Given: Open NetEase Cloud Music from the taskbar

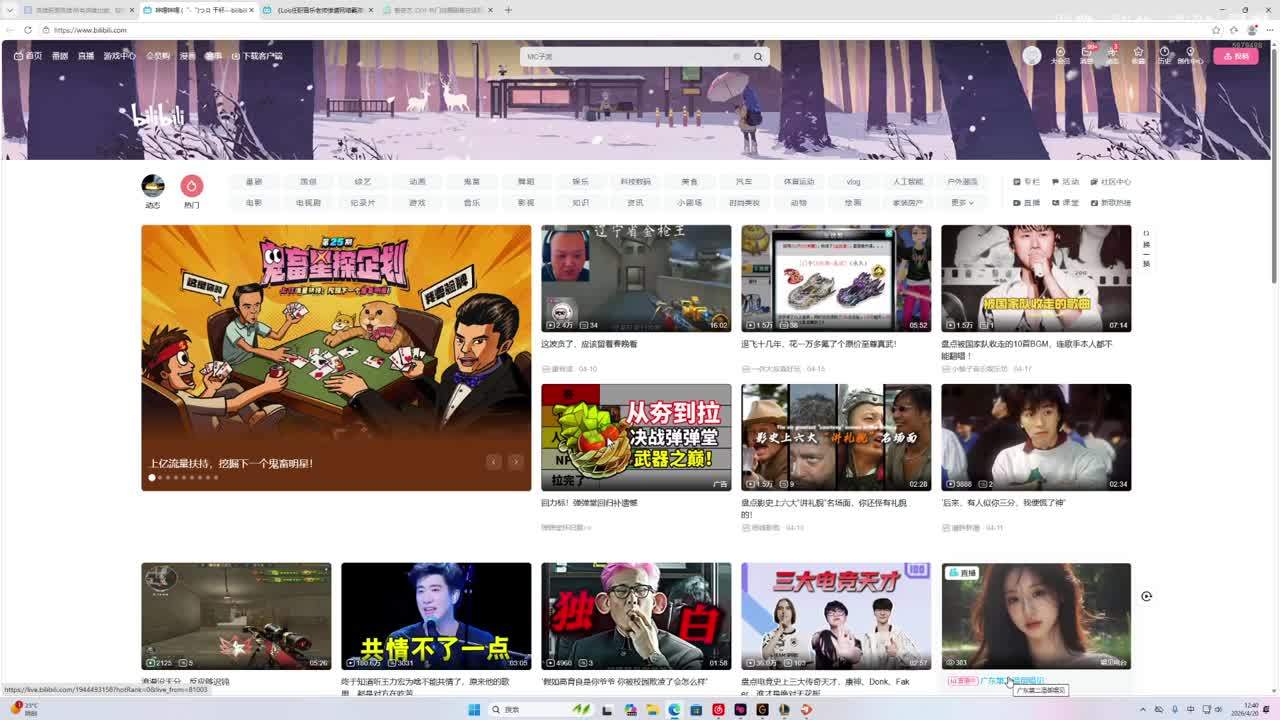Looking at the screenshot, I should coord(718,710).
